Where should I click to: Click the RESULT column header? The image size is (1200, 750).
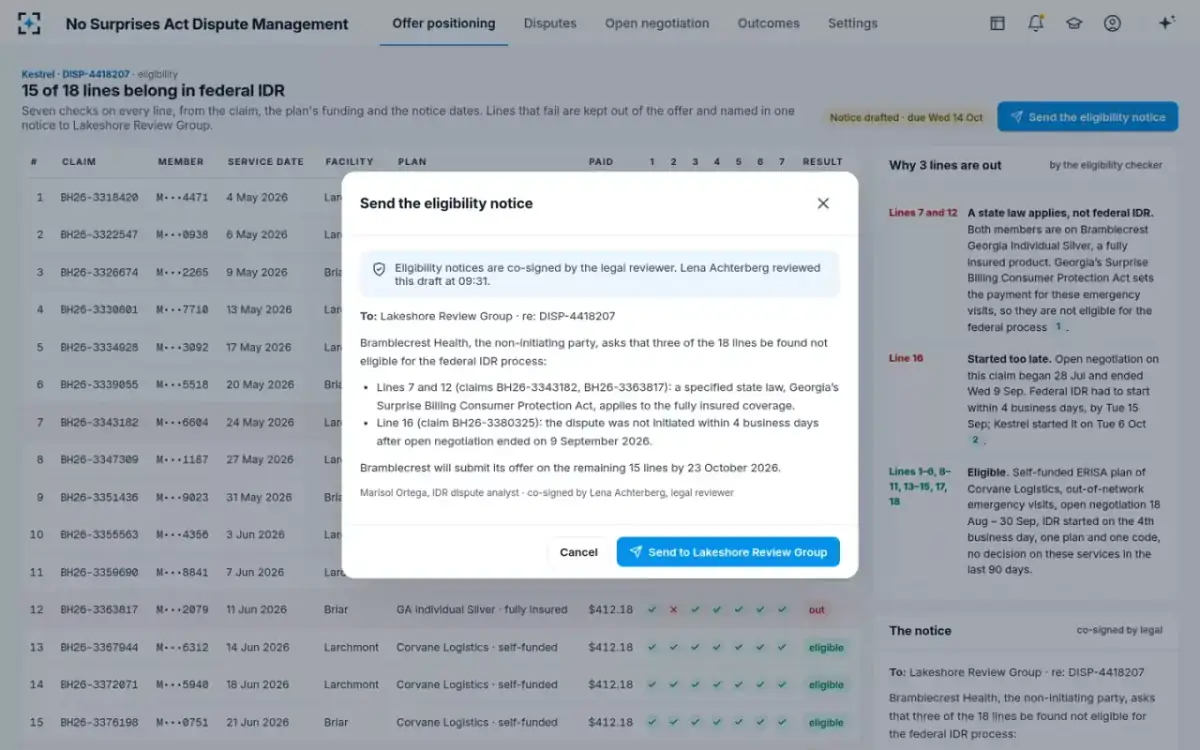coord(823,162)
